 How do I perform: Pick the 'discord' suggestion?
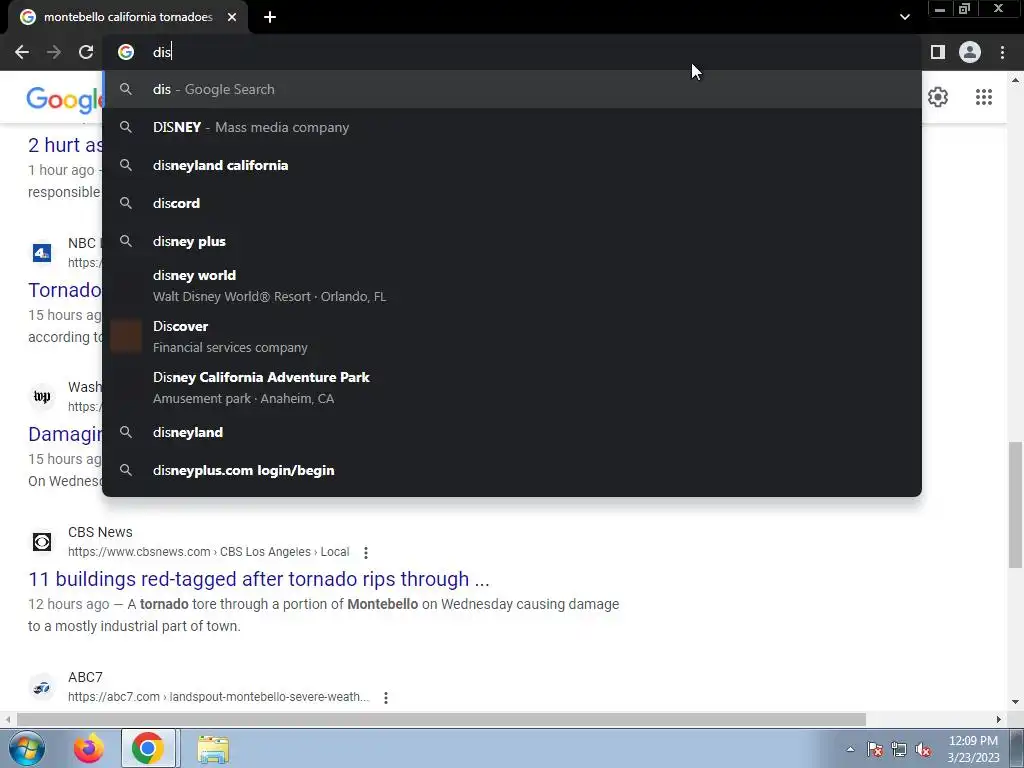(x=512, y=203)
